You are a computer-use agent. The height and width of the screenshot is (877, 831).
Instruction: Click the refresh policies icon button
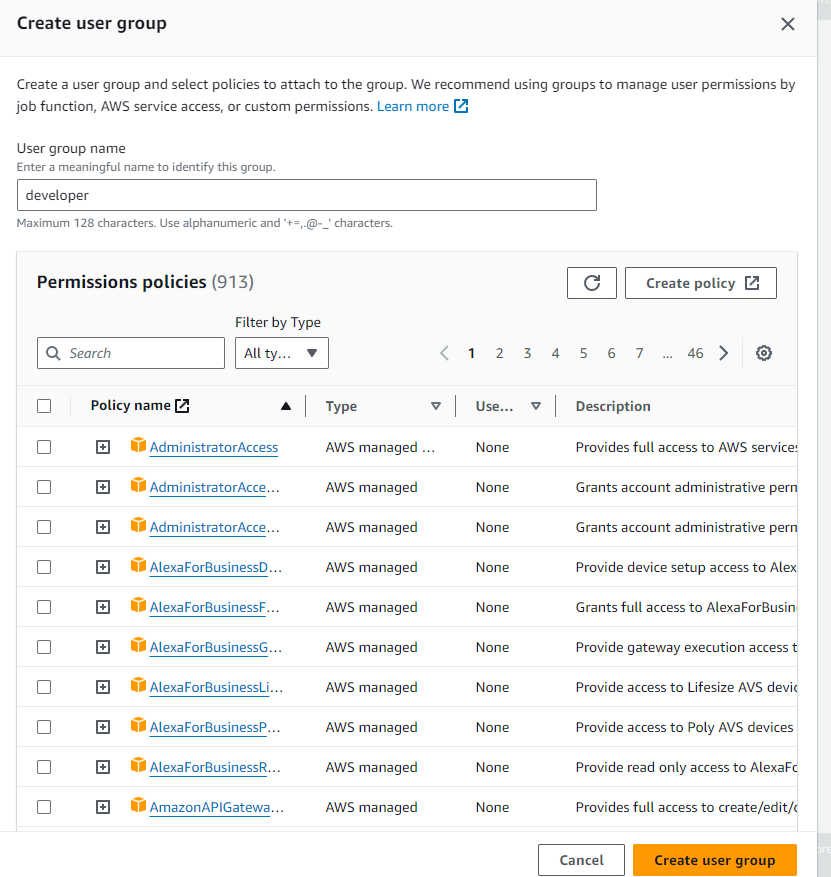coord(592,283)
